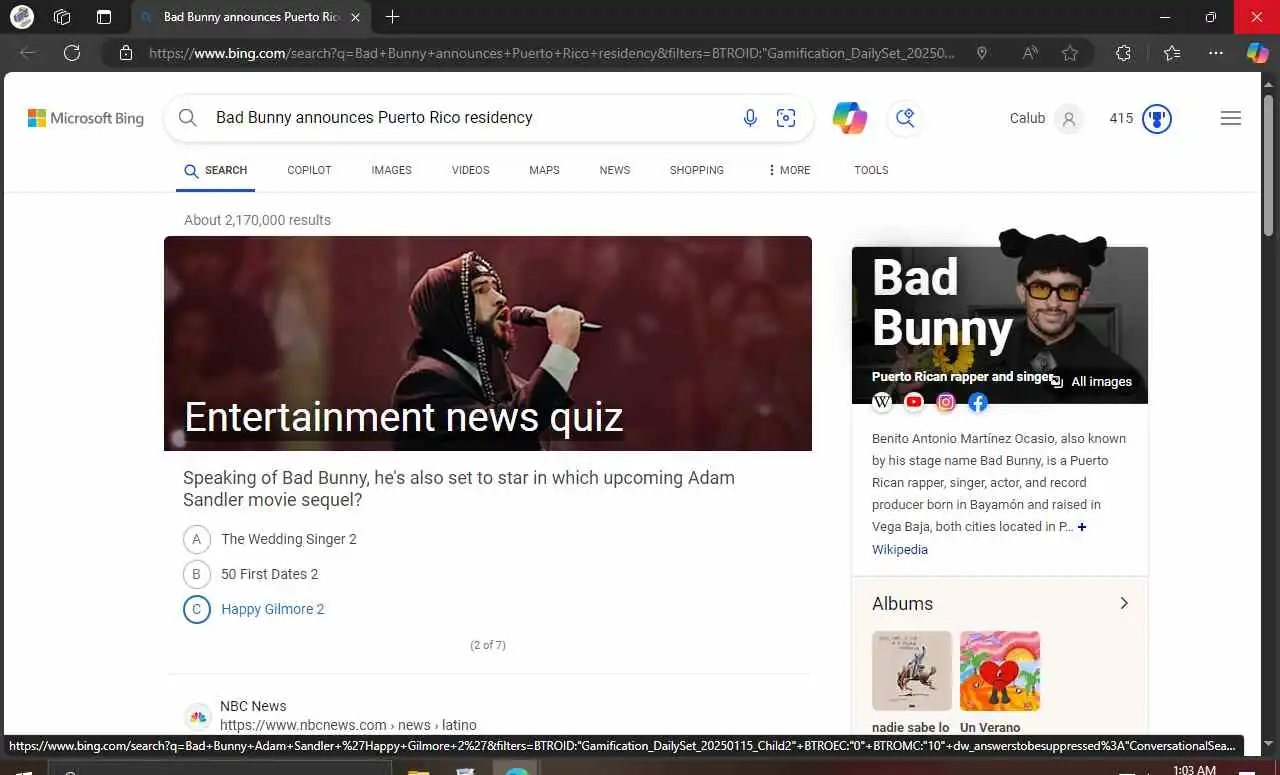Close the Bad Bunny announces tab
This screenshot has height=775, width=1280.
pos(356,17)
